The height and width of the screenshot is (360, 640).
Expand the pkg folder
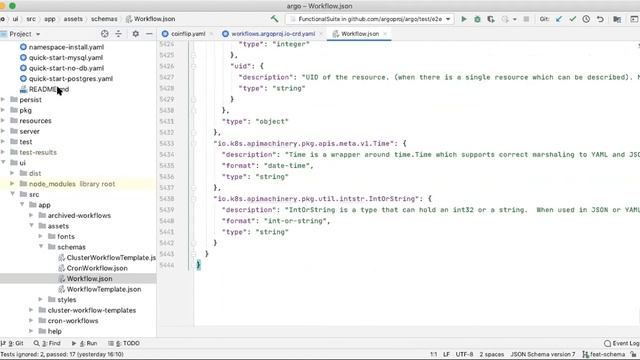pyautogui.click(x=3, y=110)
